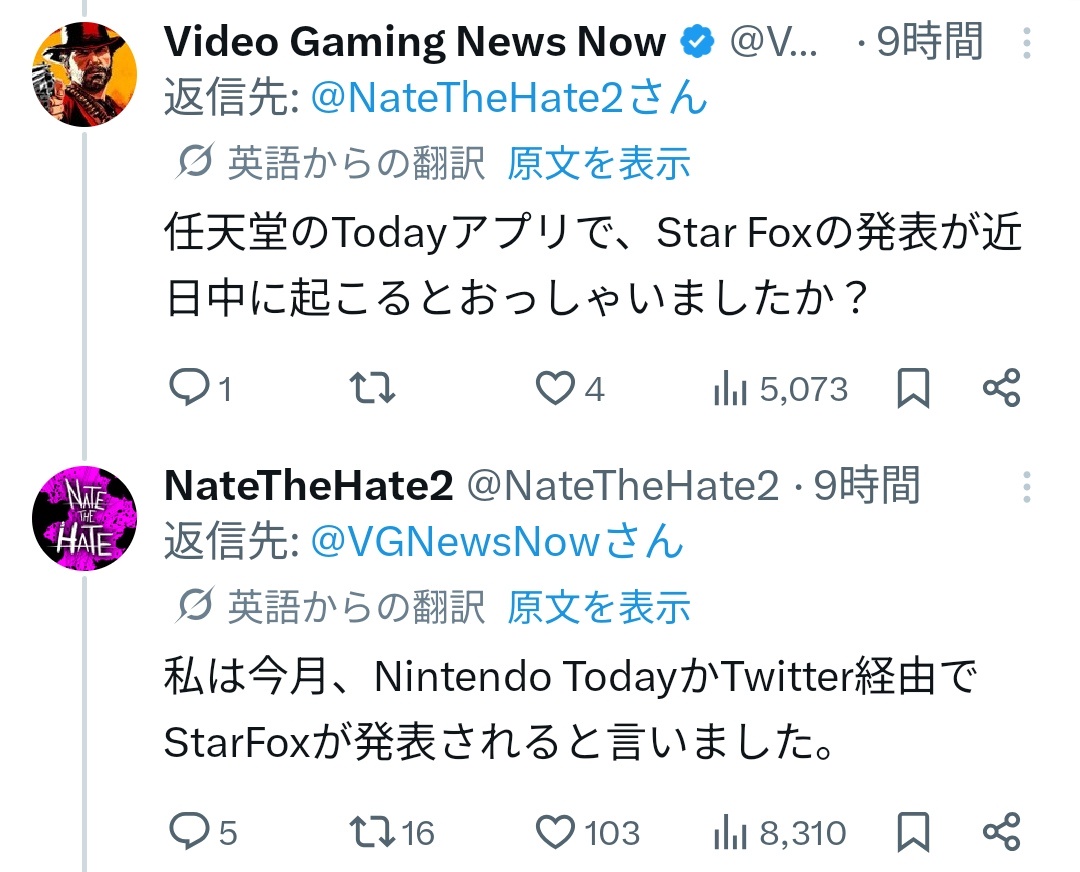The image size is (1080, 872).
Task: Reply to Video Gaming News Now's tweet
Action: (188, 388)
